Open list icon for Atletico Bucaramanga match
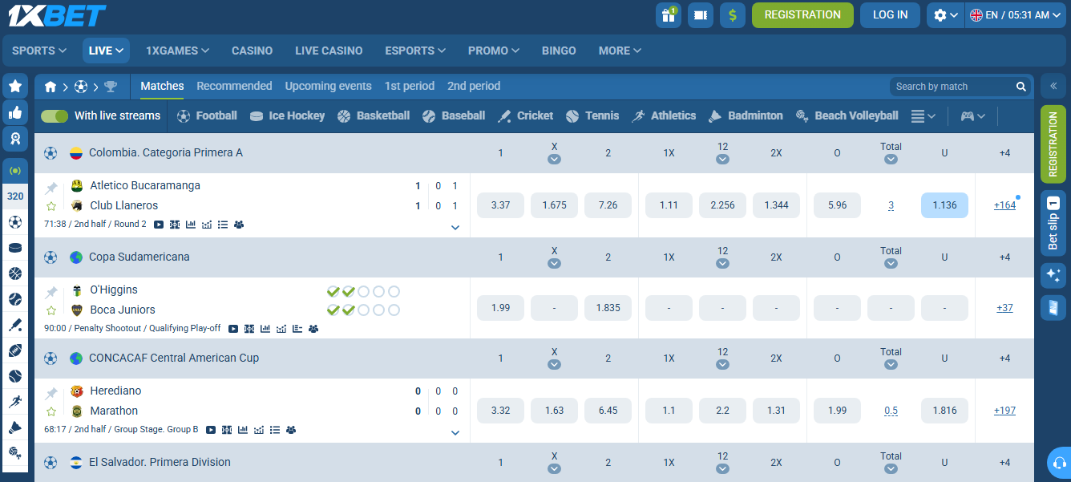The height and width of the screenshot is (482, 1071). click(x=223, y=224)
